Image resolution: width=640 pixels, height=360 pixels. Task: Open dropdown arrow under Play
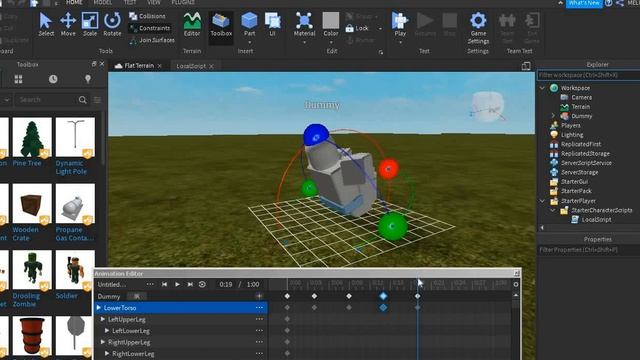(400, 42)
